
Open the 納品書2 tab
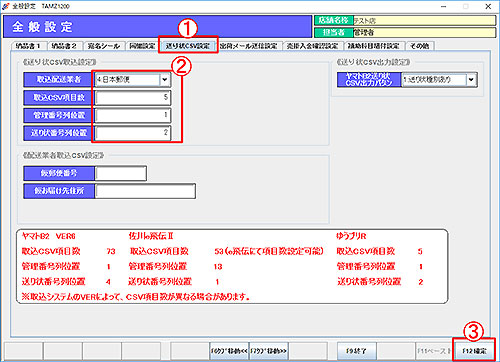(65, 46)
